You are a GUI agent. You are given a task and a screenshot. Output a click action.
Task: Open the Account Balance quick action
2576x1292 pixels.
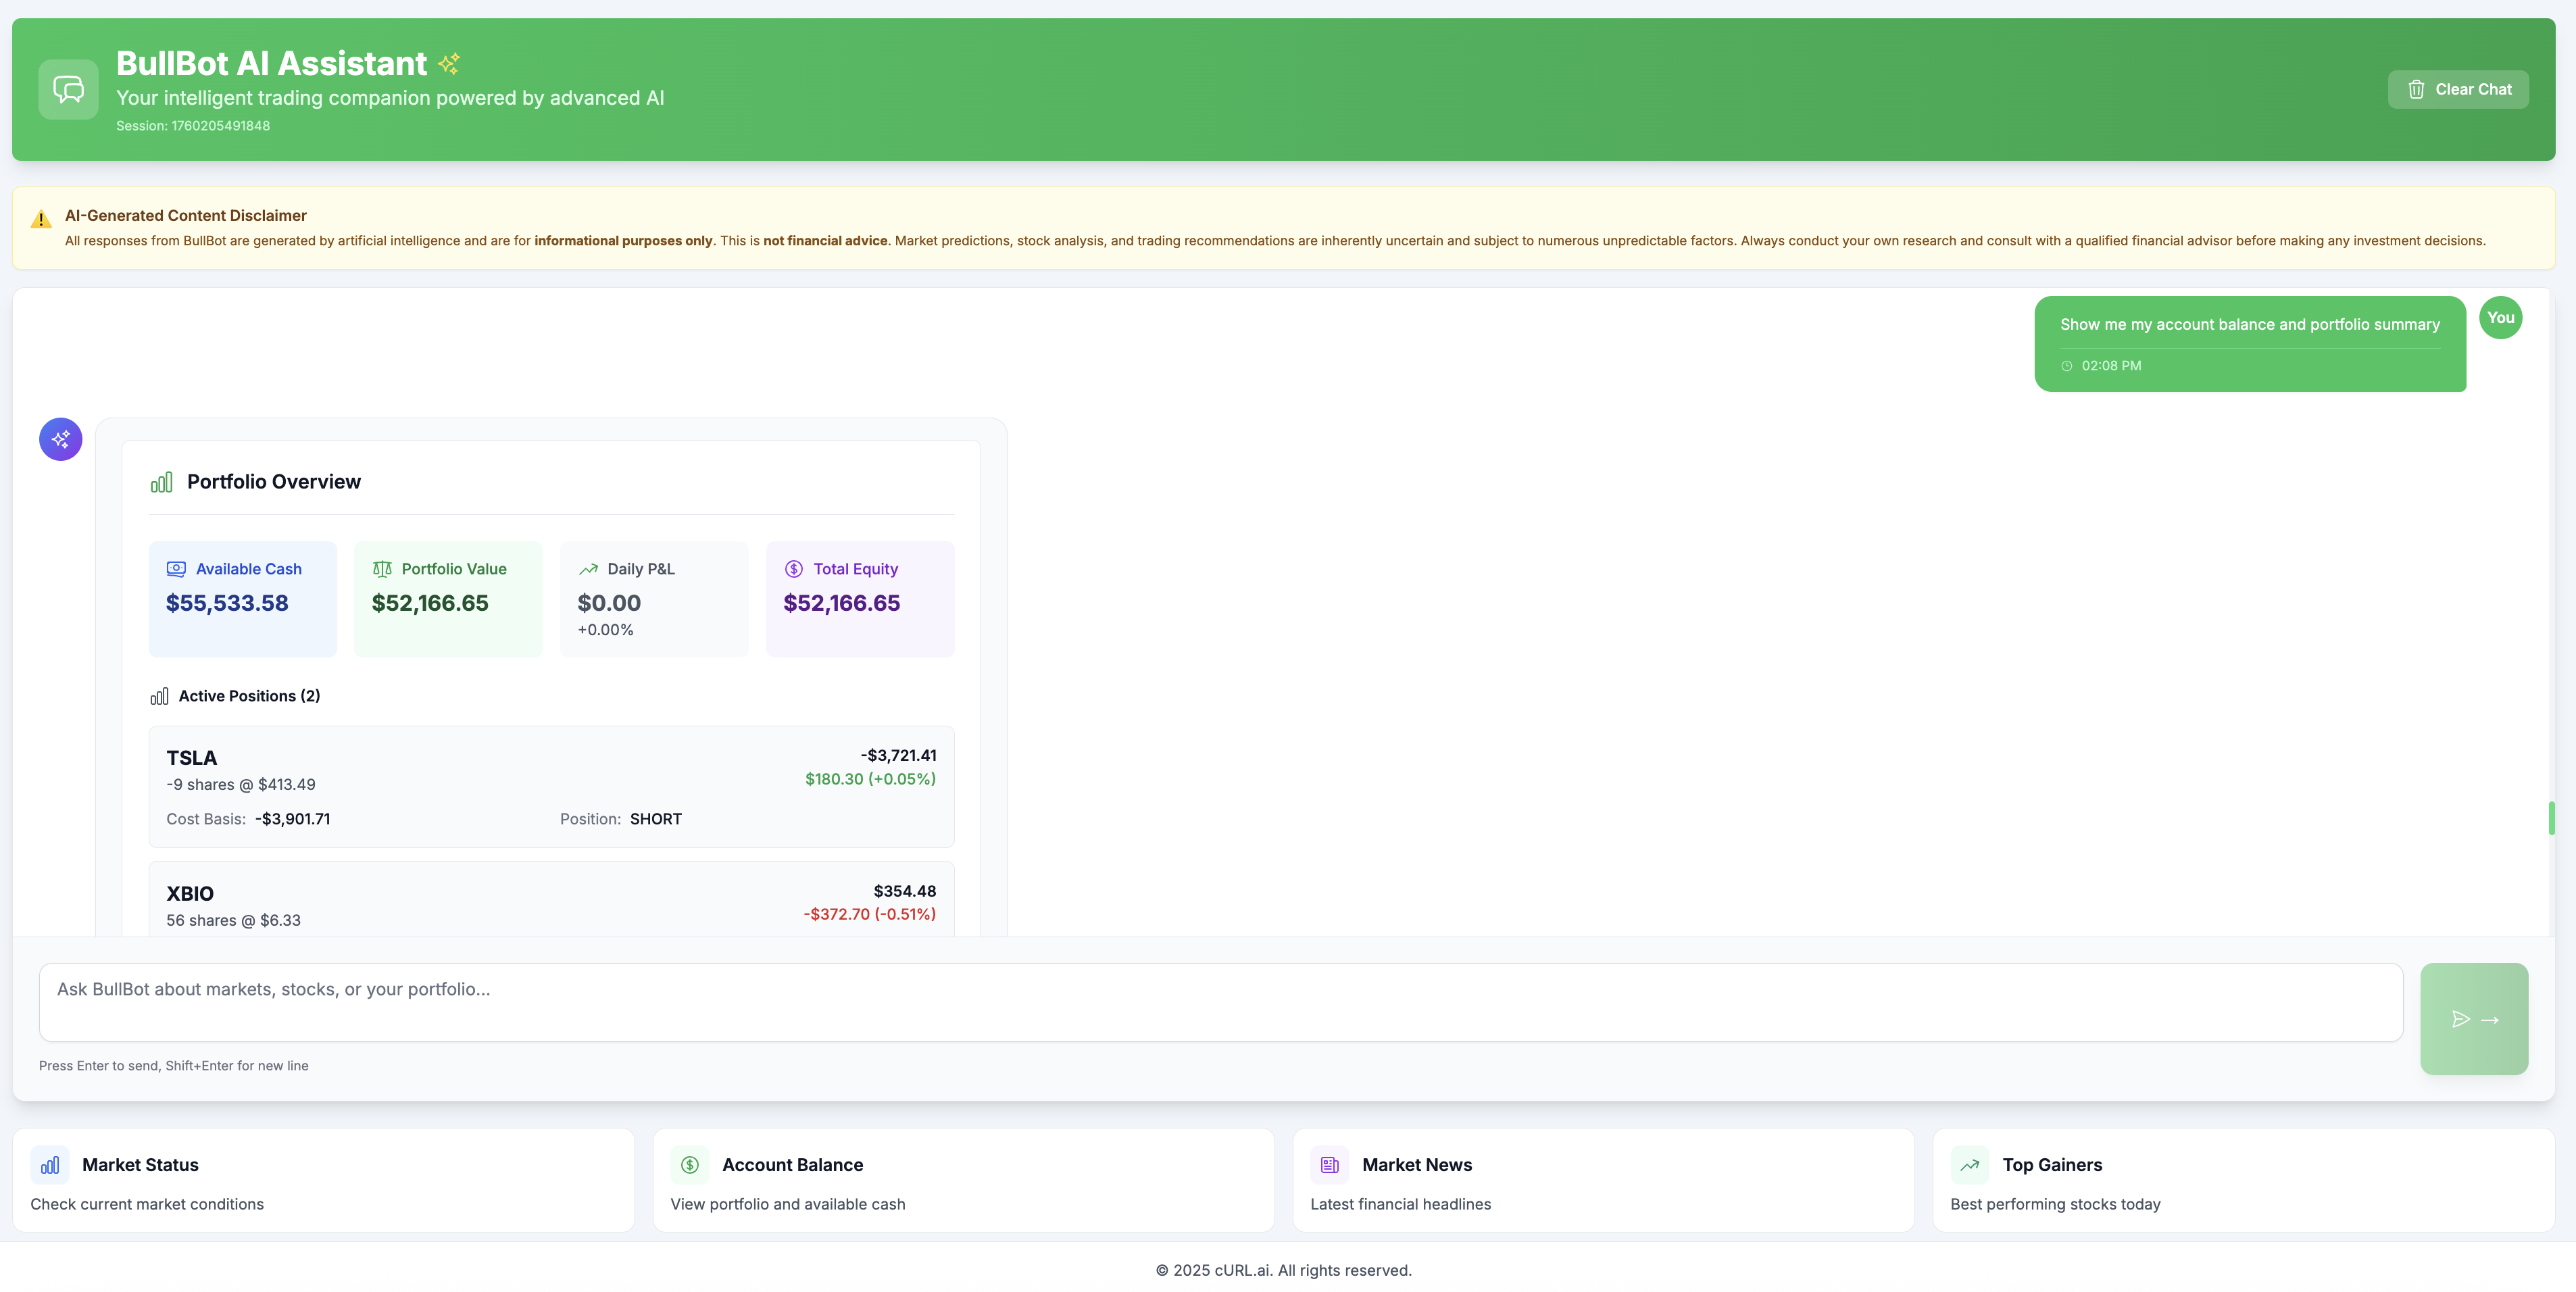point(963,1181)
